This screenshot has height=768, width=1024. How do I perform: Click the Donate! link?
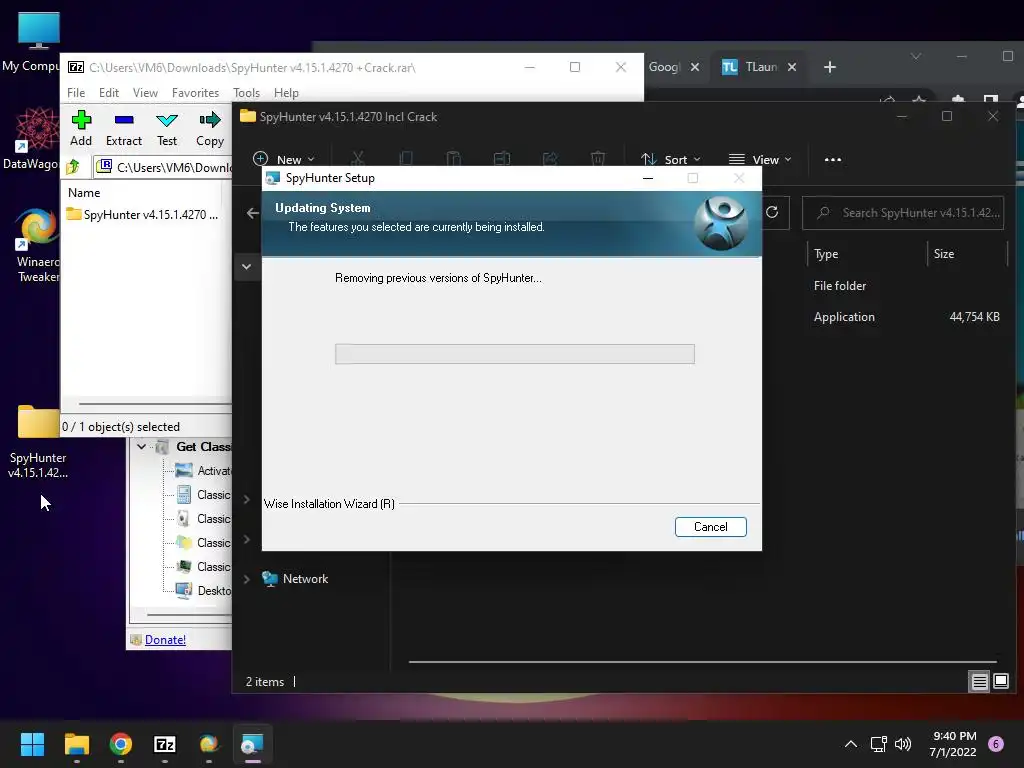click(165, 640)
